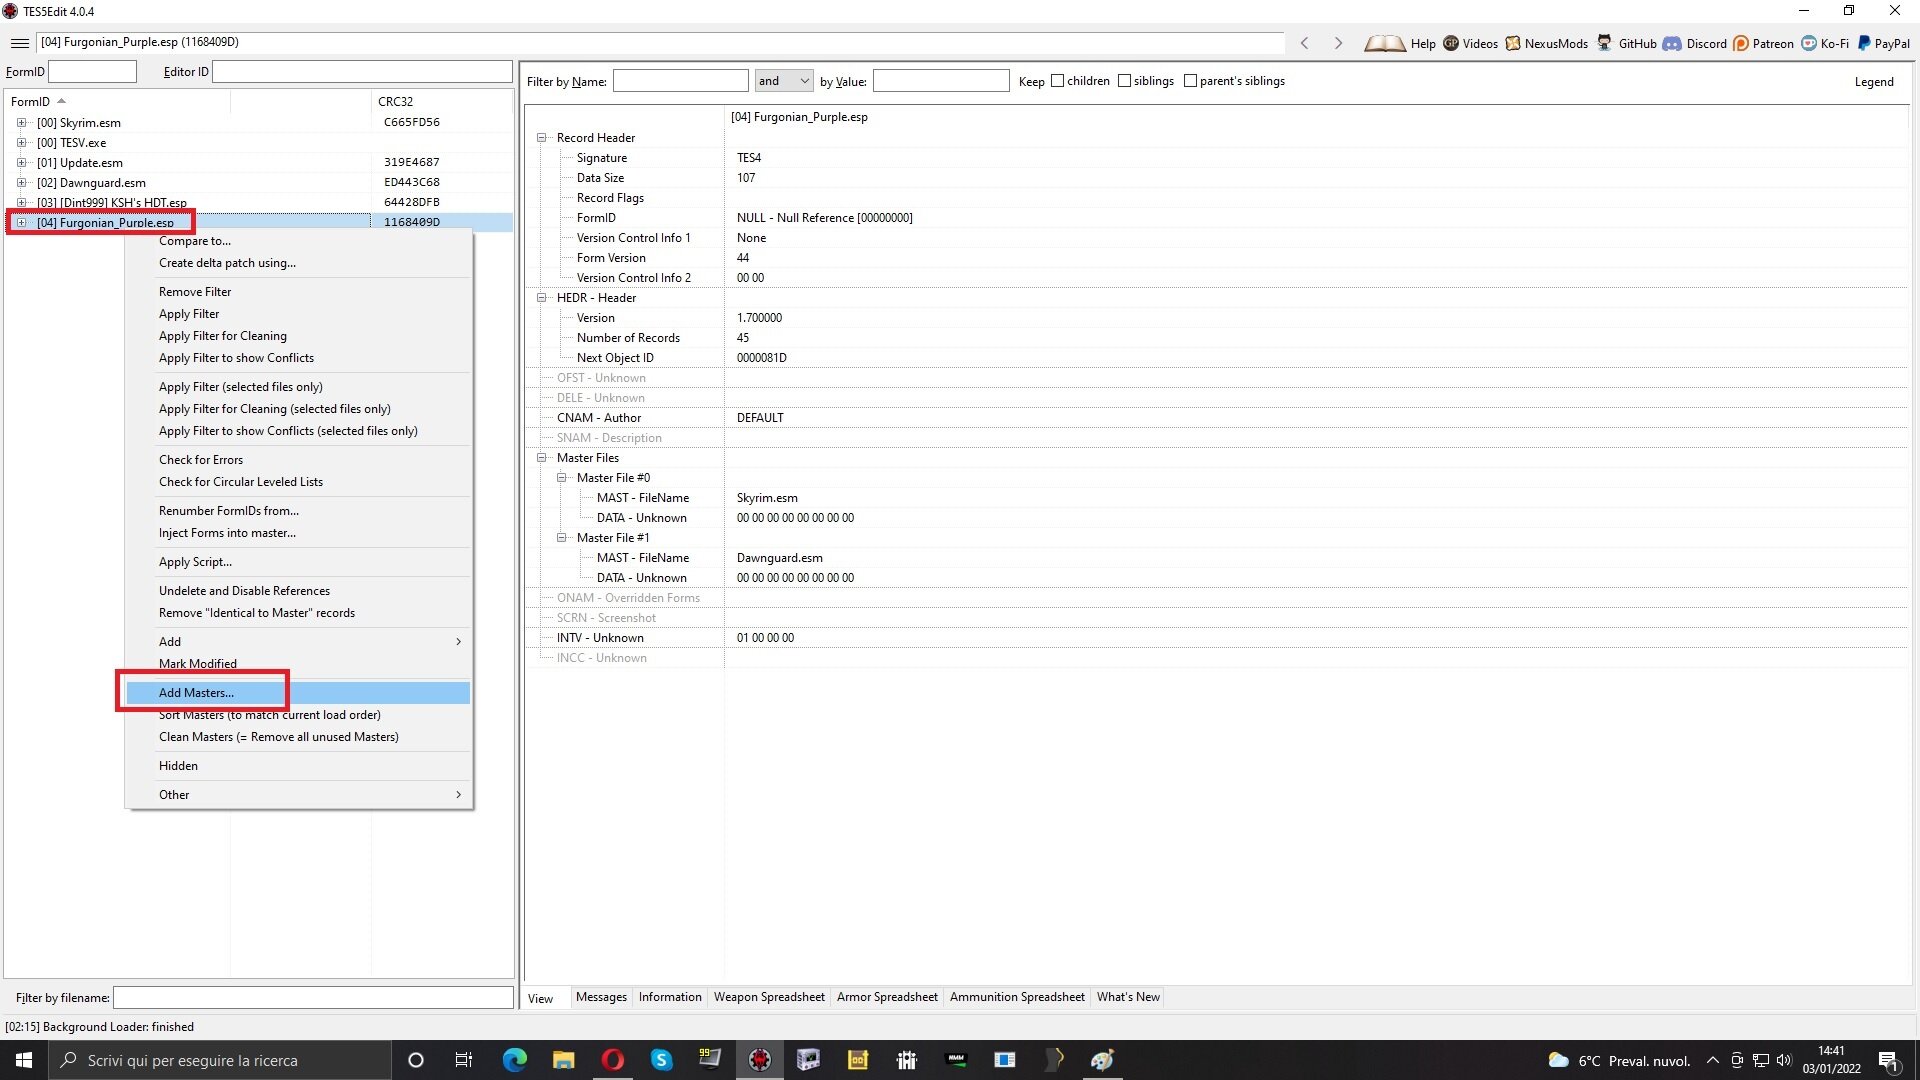Launch Opera browser from the taskbar
The width and height of the screenshot is (1920, 1080).
[612, 1060]
